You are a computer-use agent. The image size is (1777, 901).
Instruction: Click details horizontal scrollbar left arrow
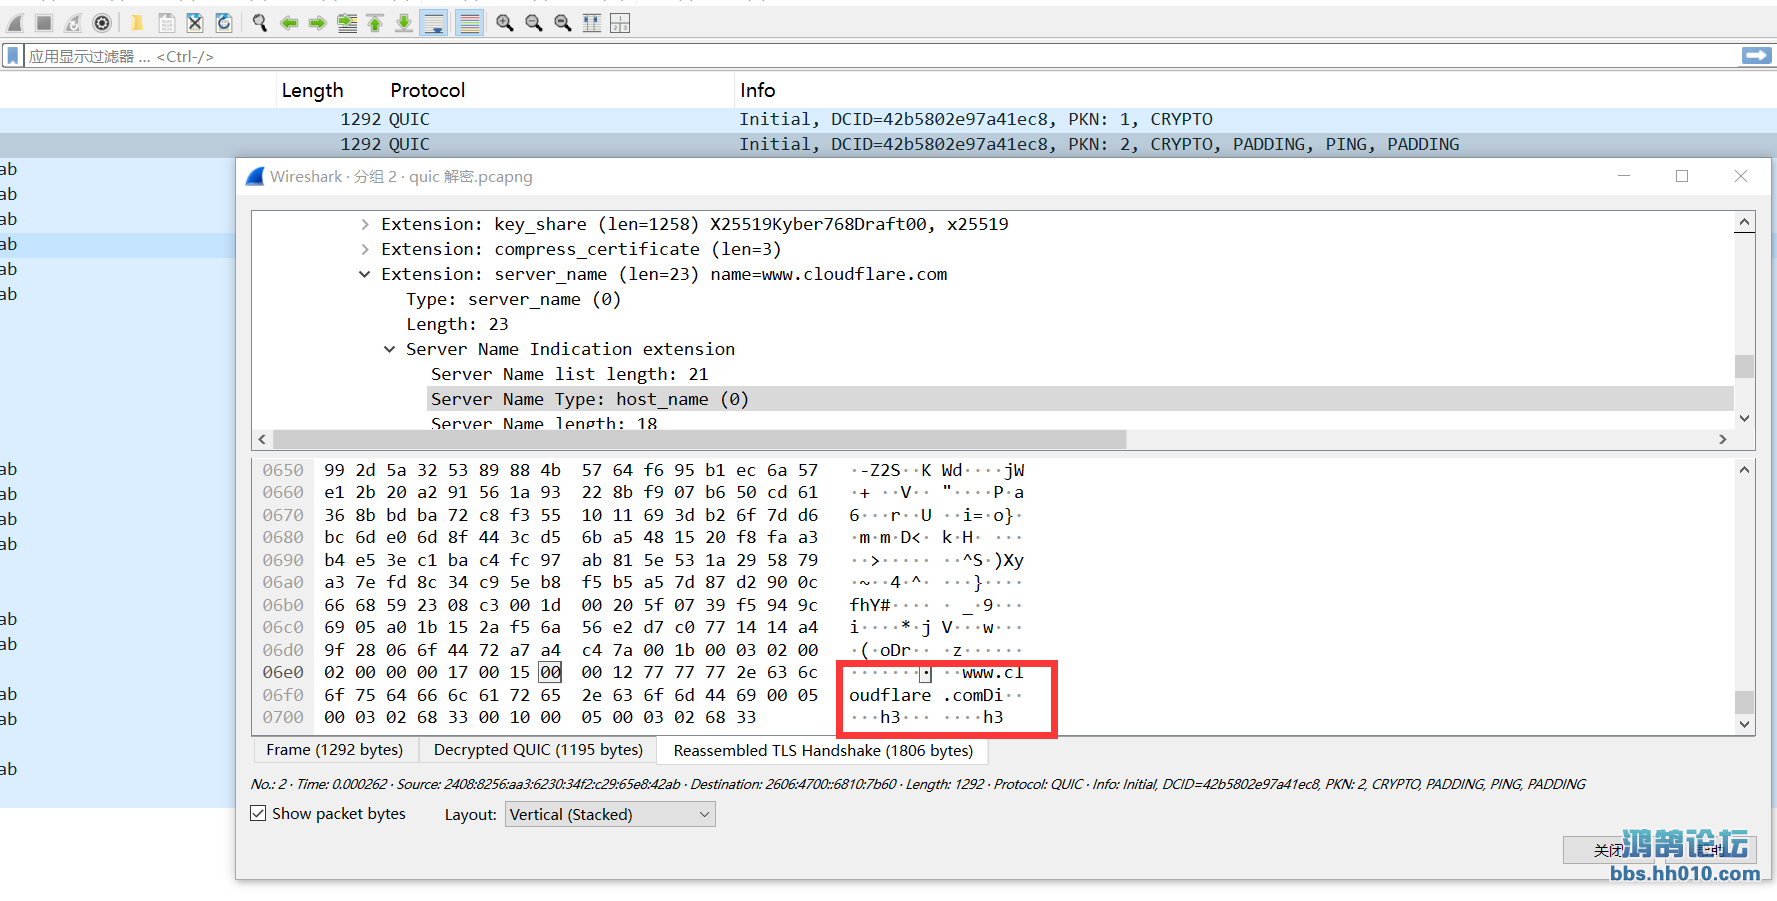click(262, 439)
